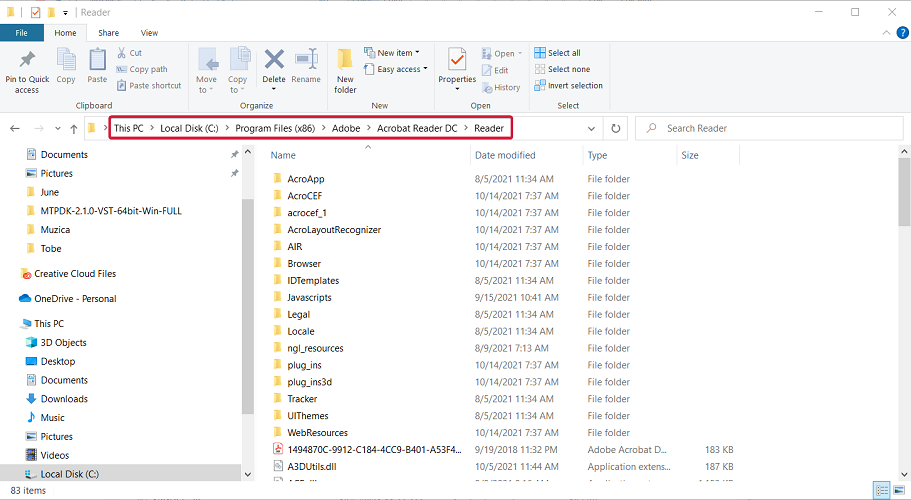
Task: Select 3D Objects in navigation pane
Action: click(x=56, y=343)
